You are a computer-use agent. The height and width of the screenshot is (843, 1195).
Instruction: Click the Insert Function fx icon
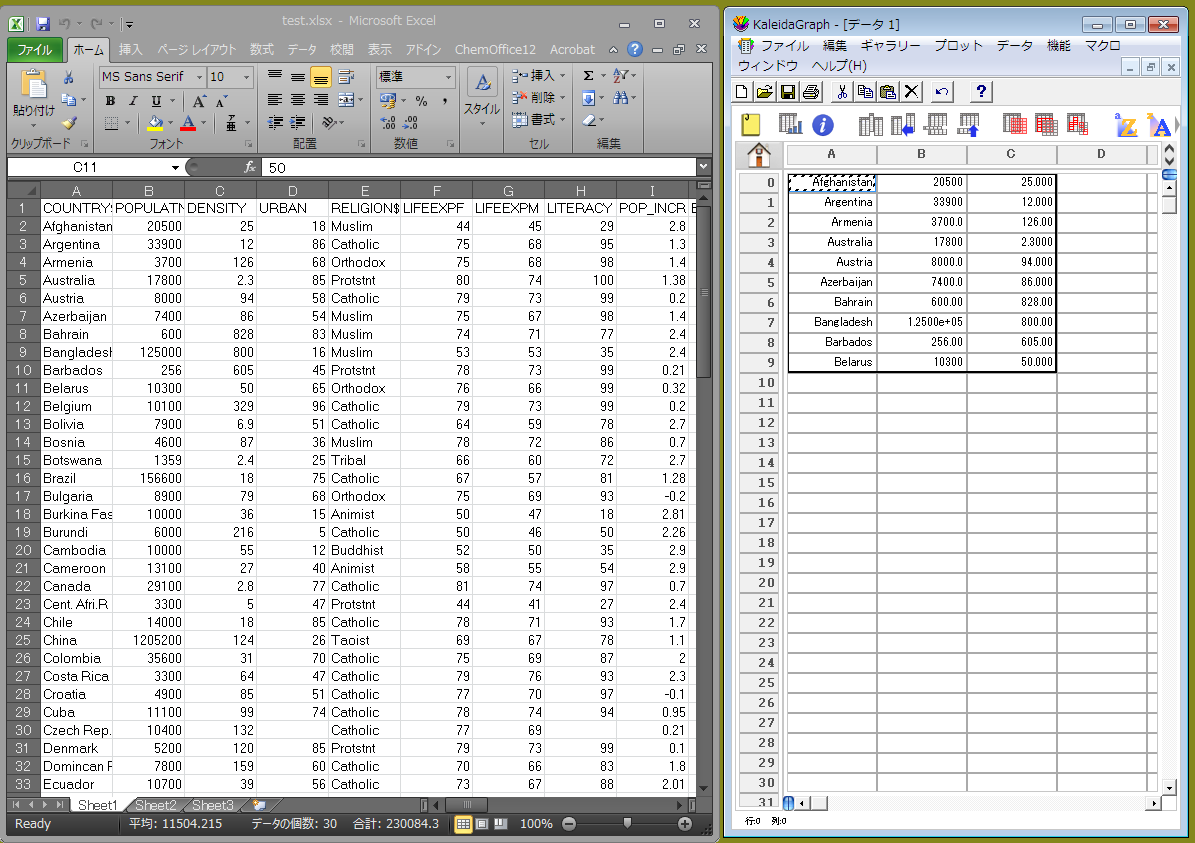[249, 167]
